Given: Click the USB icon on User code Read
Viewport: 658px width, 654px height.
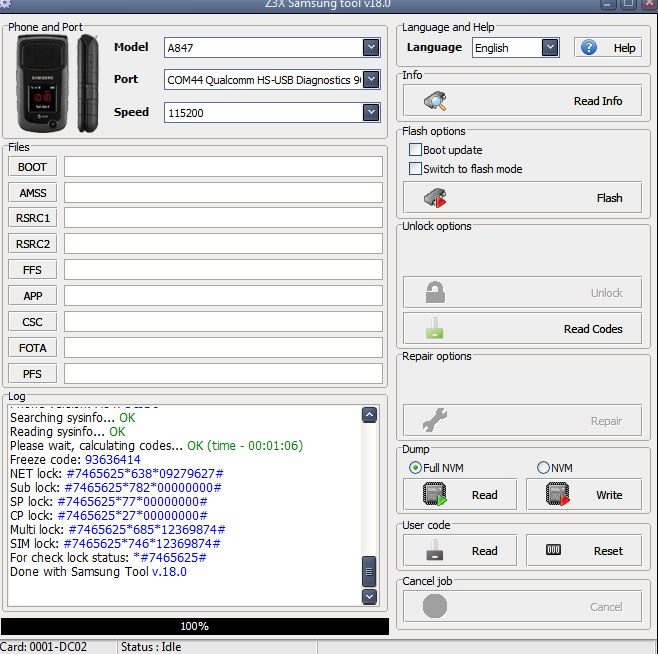Looking at the screenshot, I should [x=435, y=550].
